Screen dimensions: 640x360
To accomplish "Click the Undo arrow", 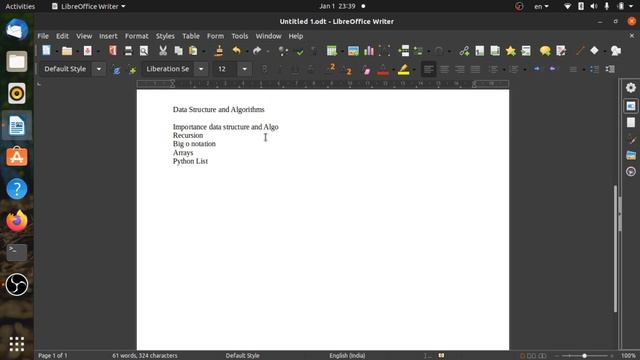I will pos(236,51).
